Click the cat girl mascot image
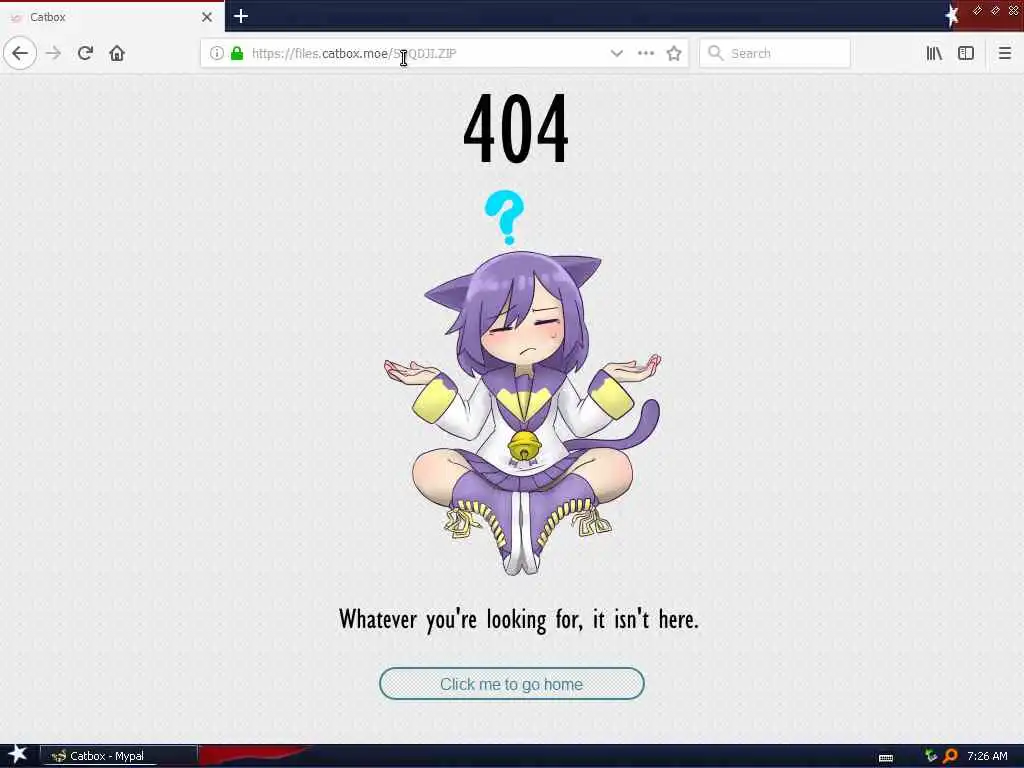Image resolution: width=1024 pixels, height=768 pixels. point(522,412)
